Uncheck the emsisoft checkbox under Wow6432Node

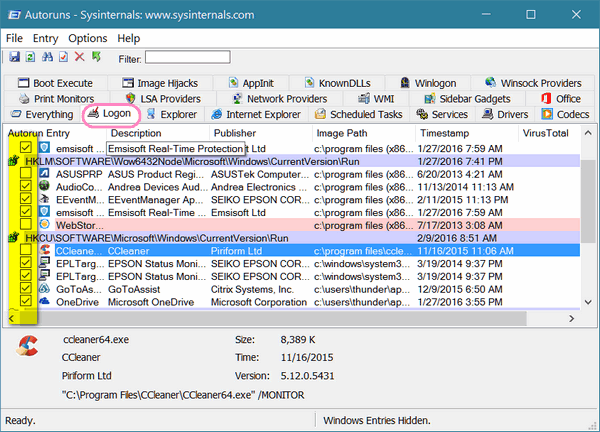pos(26,212)
